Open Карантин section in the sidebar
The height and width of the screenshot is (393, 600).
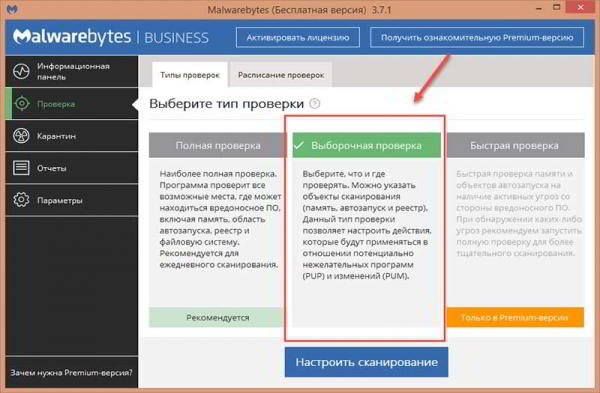pyautogui.click(x=72, y=135)
